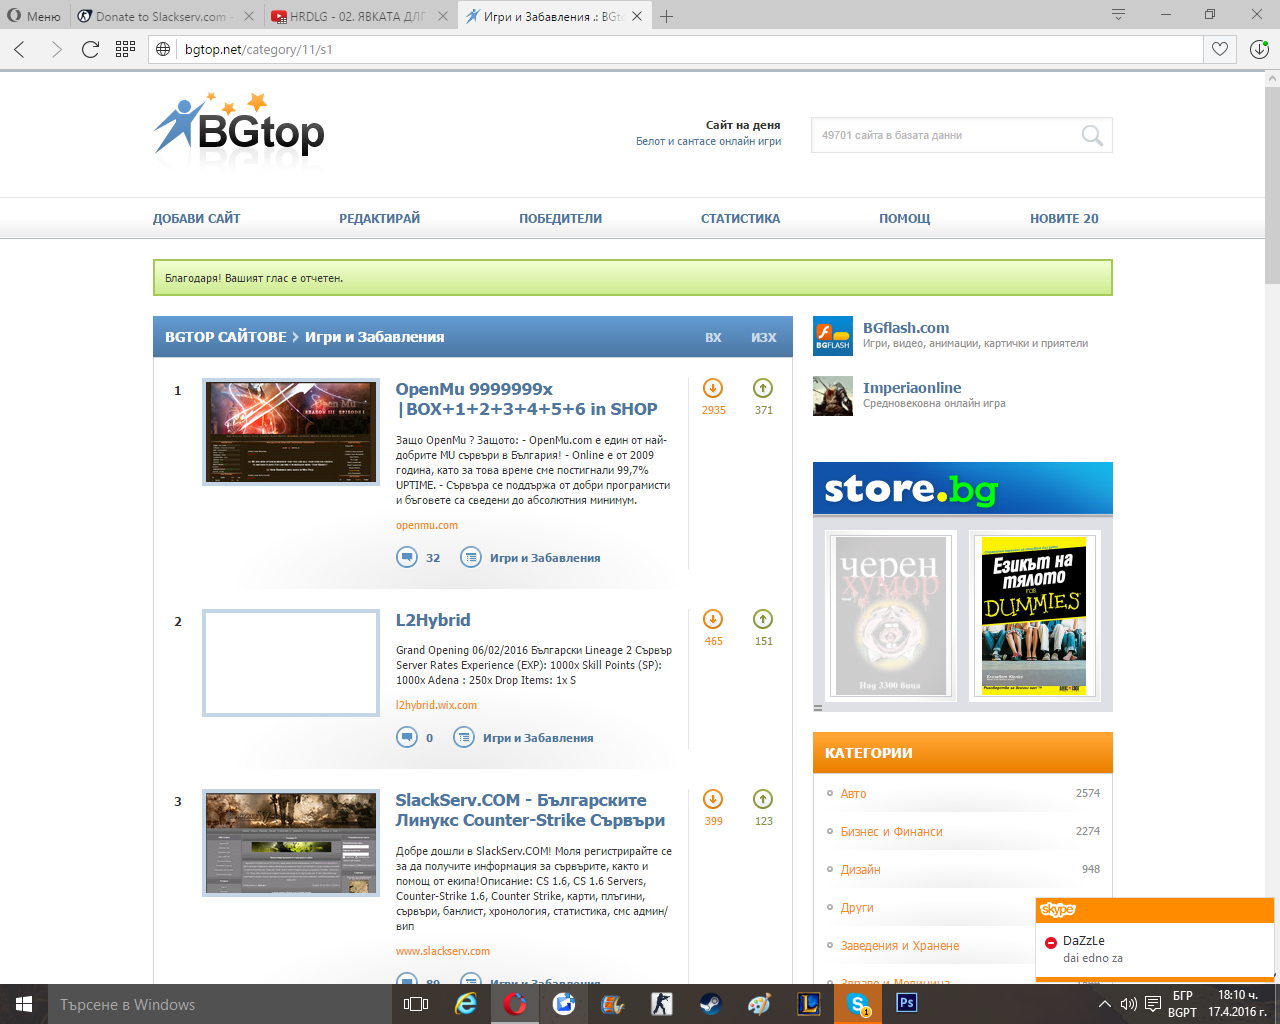This screenshot has height=1024, width=1280.
Task: Close the Donate to Slackserv.com tab
Action: [x=249, y=16]
